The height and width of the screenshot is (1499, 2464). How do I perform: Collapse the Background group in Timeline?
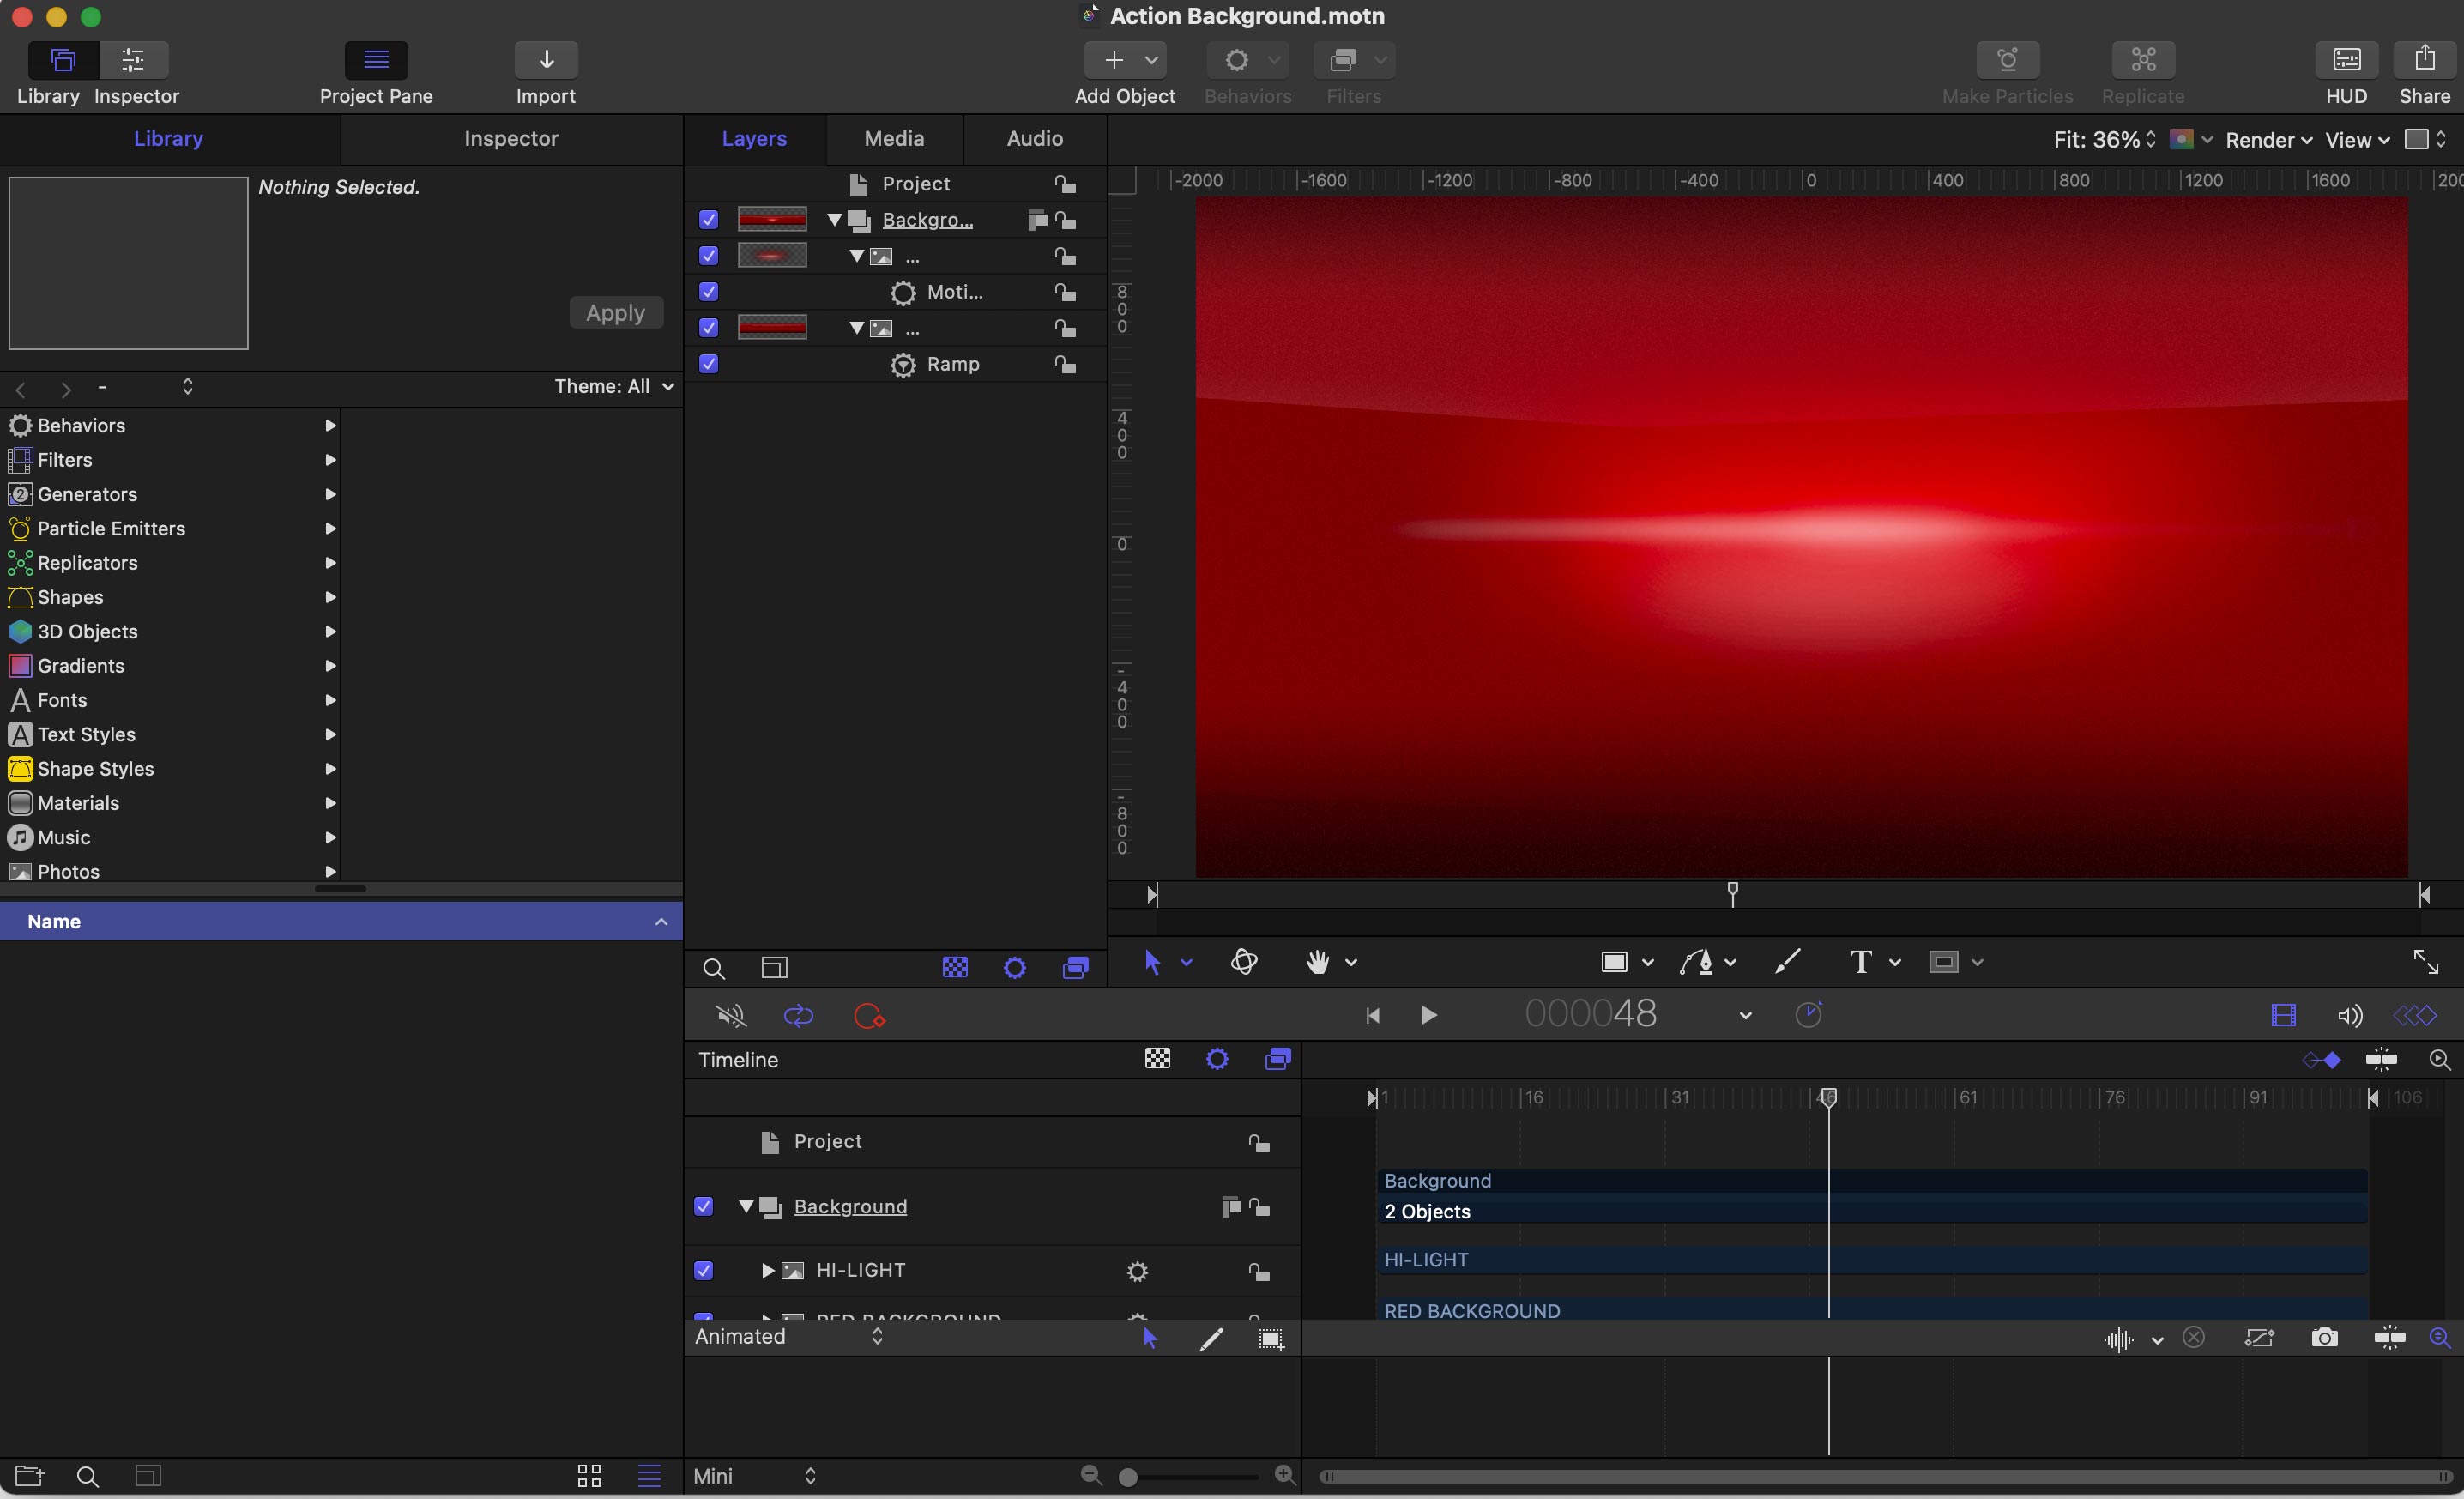(x=746, y=1207)
